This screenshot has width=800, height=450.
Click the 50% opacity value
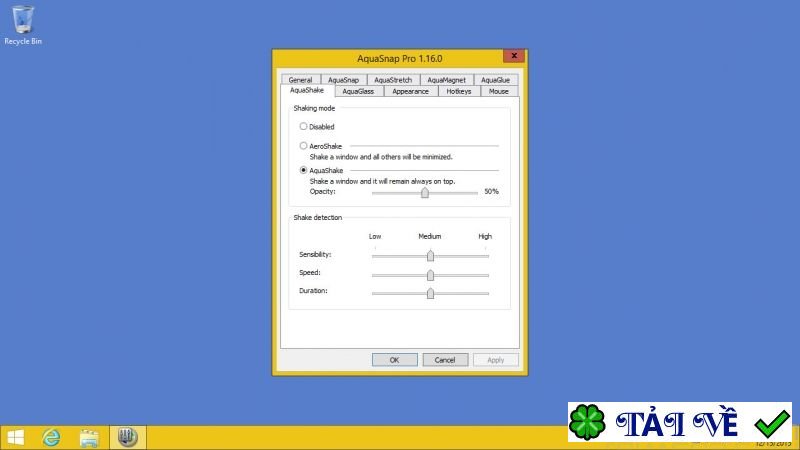[x=491, y=191]
